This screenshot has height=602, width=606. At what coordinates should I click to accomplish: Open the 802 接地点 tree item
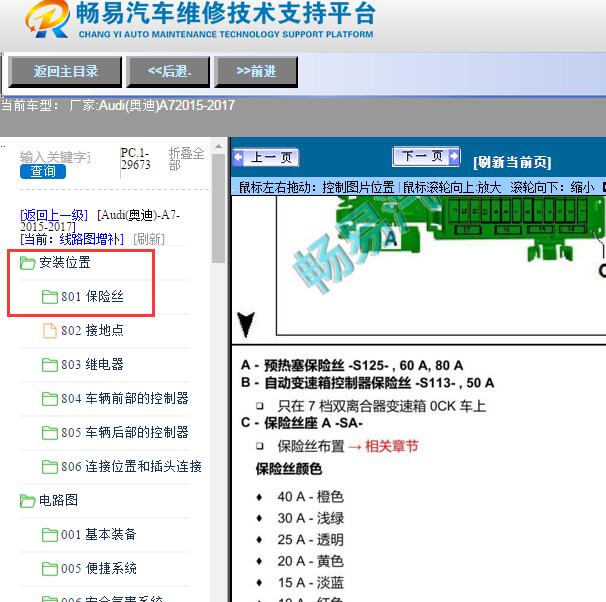tap(92, 331)
